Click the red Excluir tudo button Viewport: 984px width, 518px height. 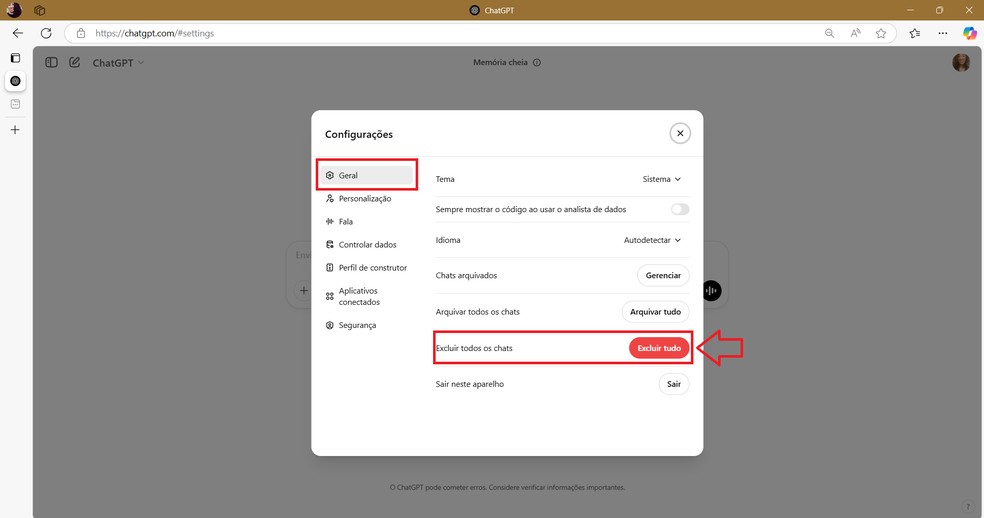point(659,348)
